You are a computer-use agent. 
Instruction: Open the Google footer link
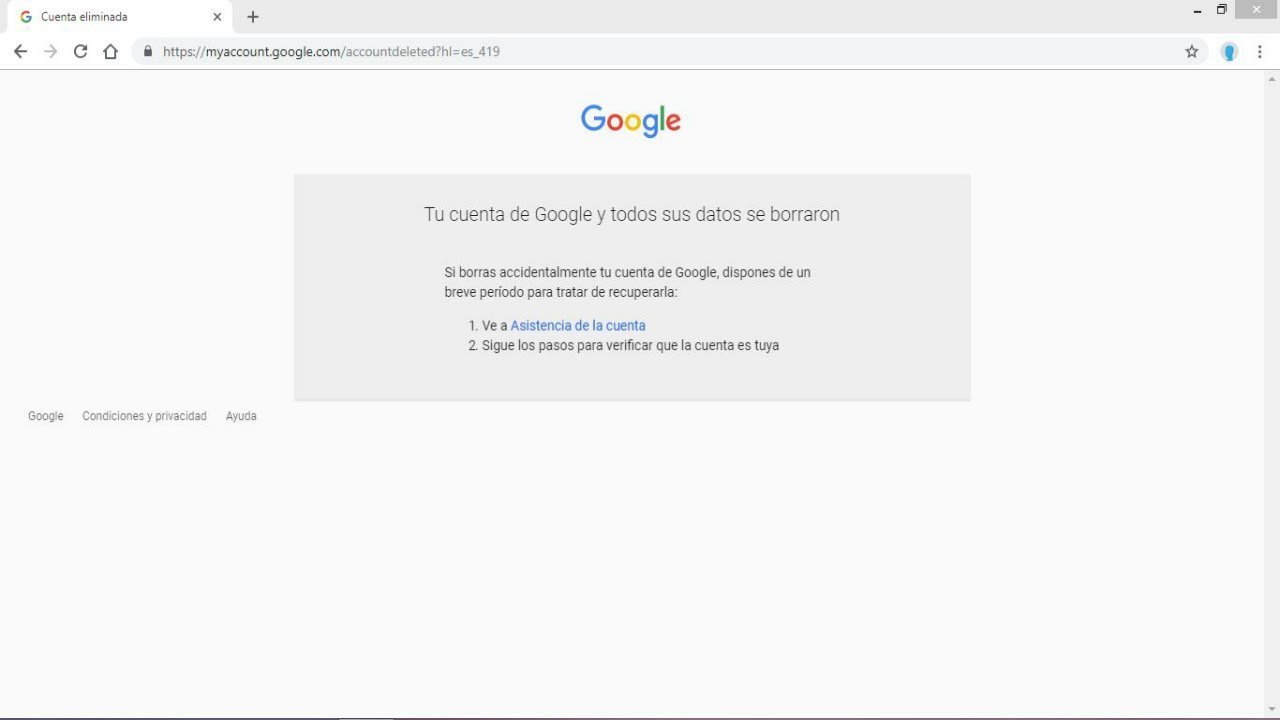coord(45,416)
